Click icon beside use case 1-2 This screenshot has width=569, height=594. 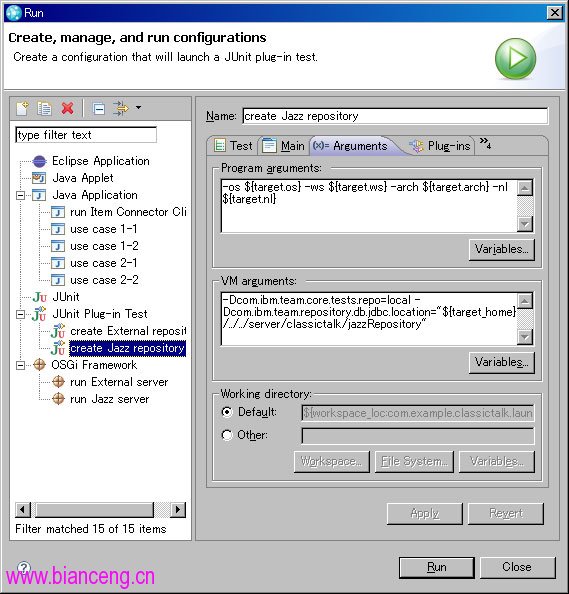click(x=58, y=246)
